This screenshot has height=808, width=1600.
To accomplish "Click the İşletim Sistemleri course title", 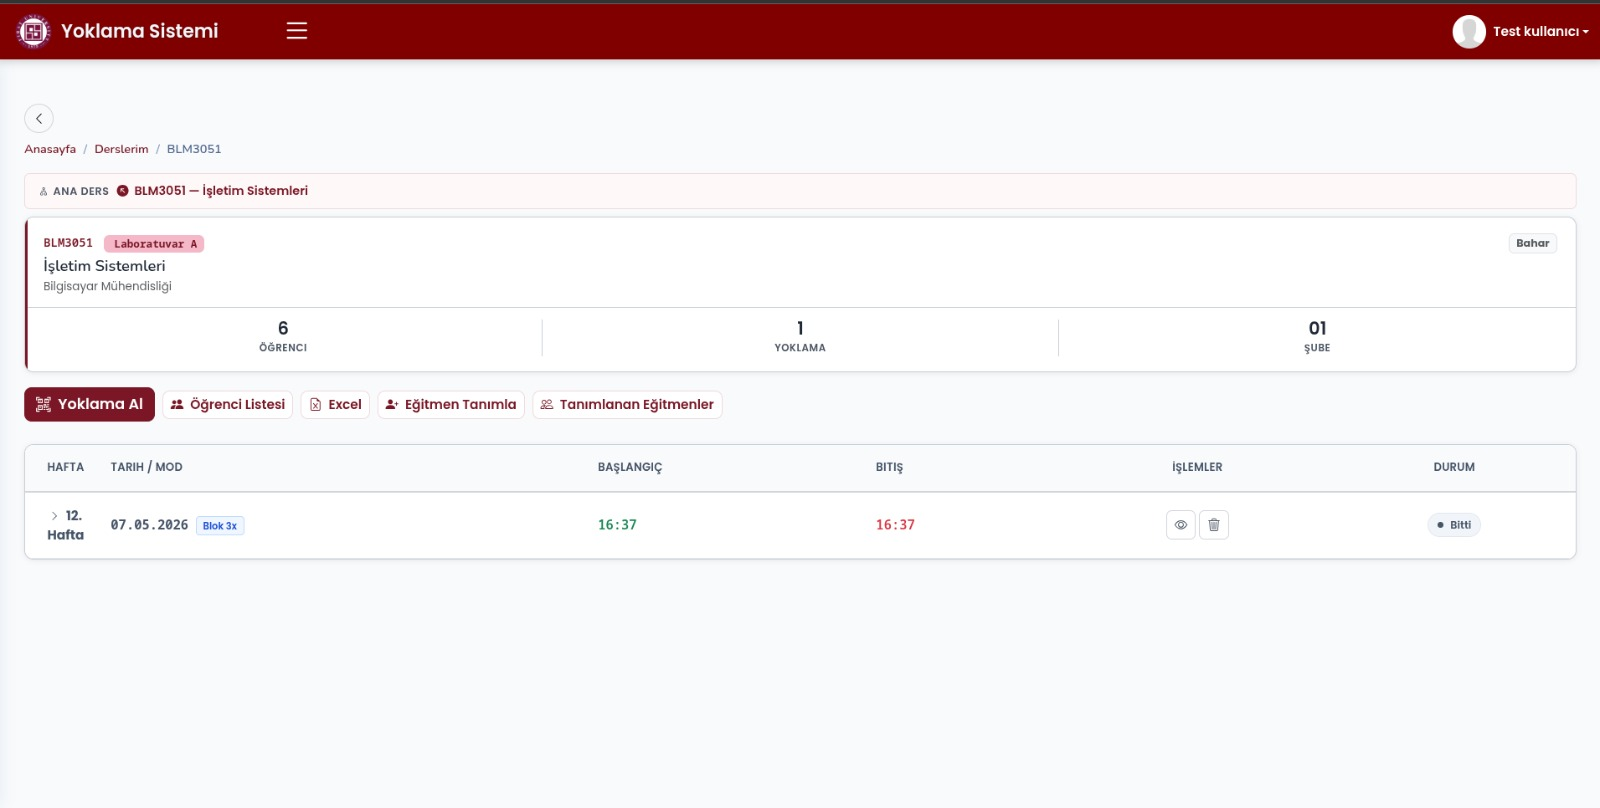I will pos(104,266).
